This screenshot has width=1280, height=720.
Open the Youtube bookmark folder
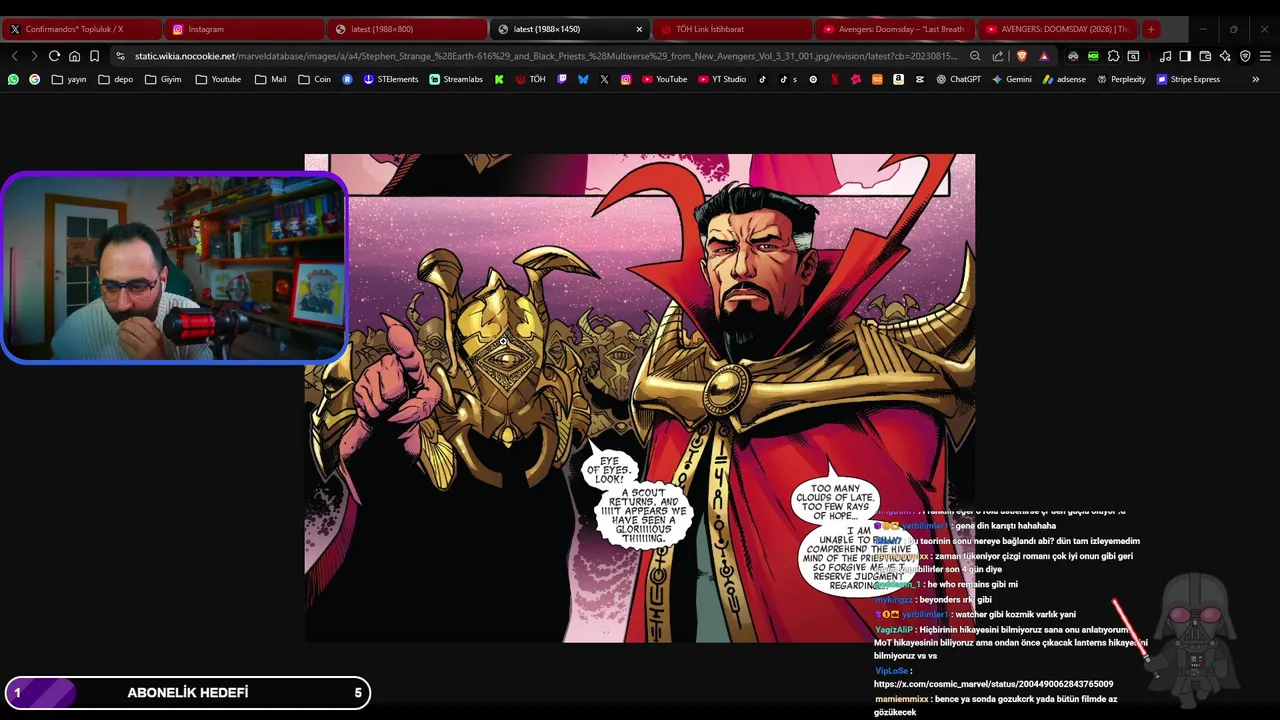click(x=218, y=79)
